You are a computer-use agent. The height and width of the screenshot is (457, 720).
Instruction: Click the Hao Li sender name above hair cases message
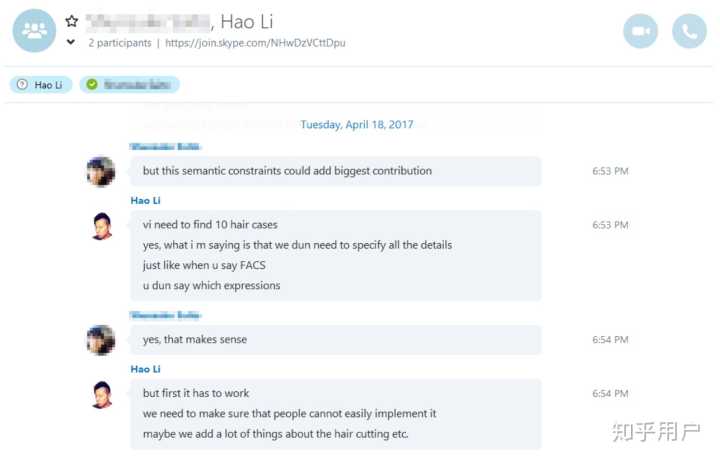145,200
